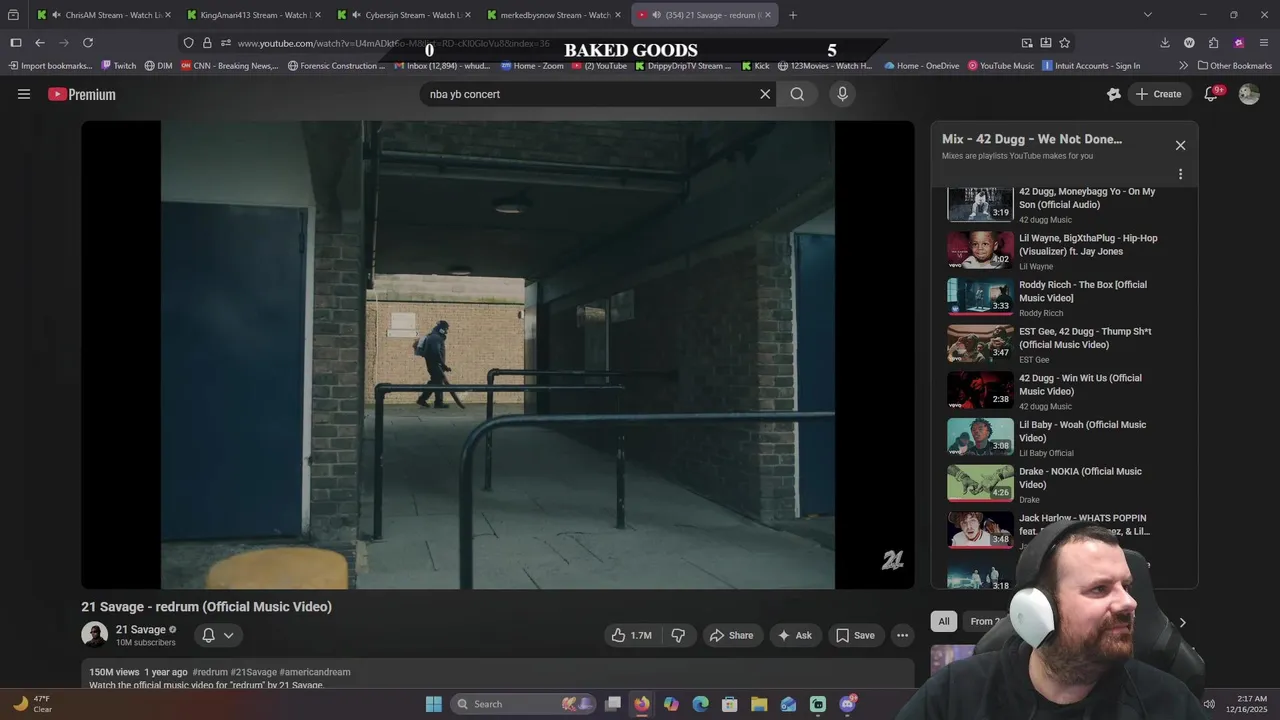Like the redrum video

tap(631, 635)
